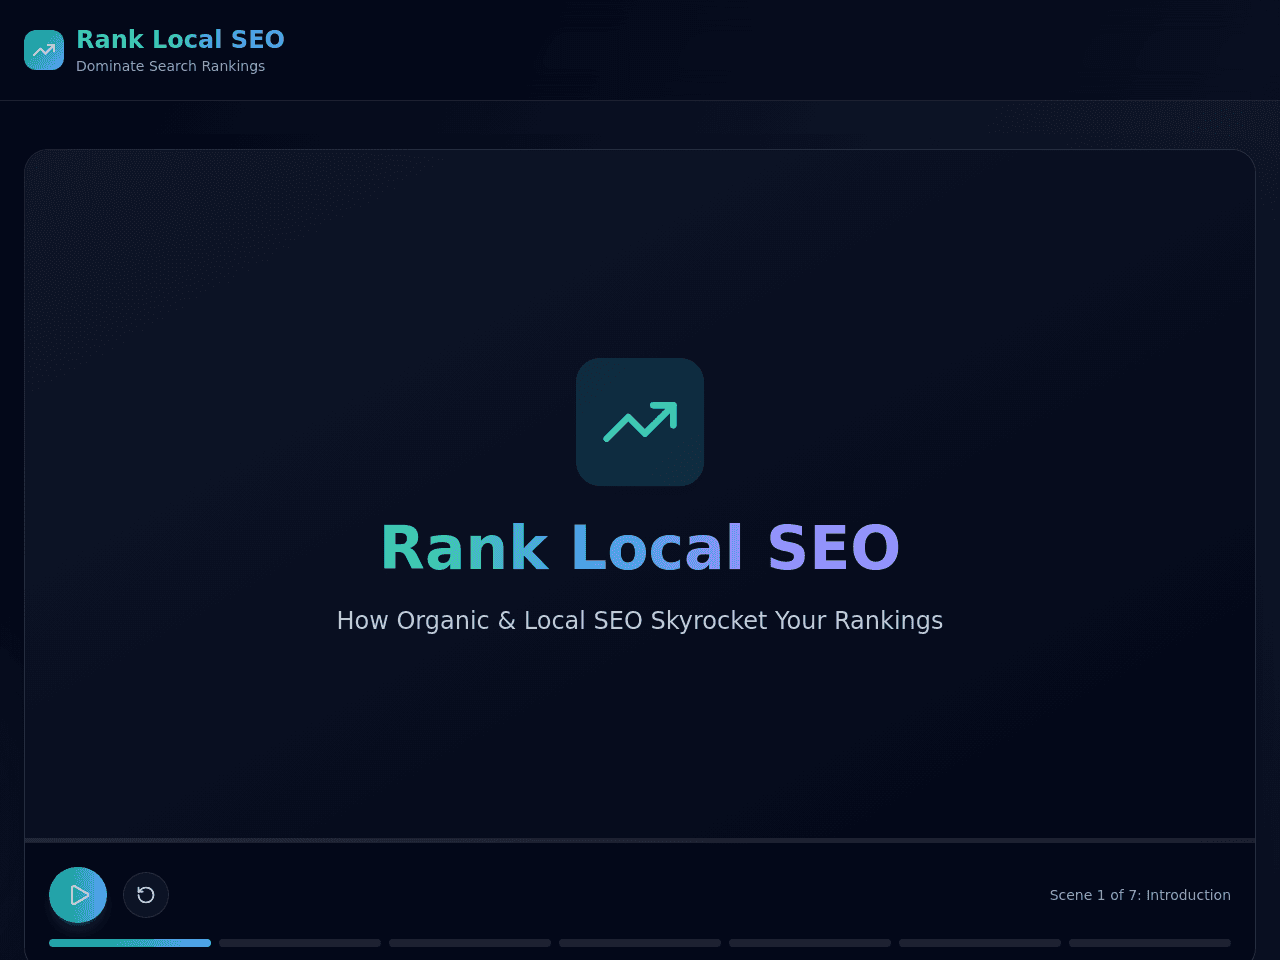Click the "Scene 1 of 7: Introduction" label
1280x960 pixels.
(x=1140, y=895)
